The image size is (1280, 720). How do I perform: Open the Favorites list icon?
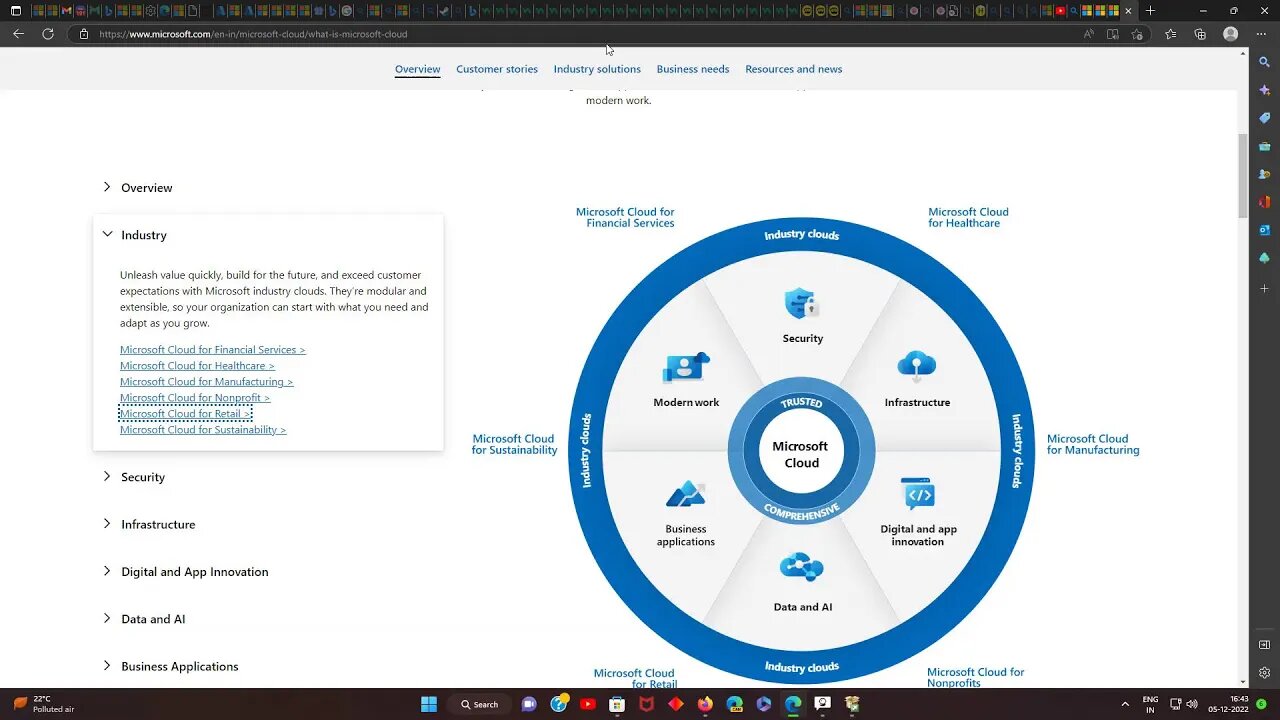(x=1171, y=34)
